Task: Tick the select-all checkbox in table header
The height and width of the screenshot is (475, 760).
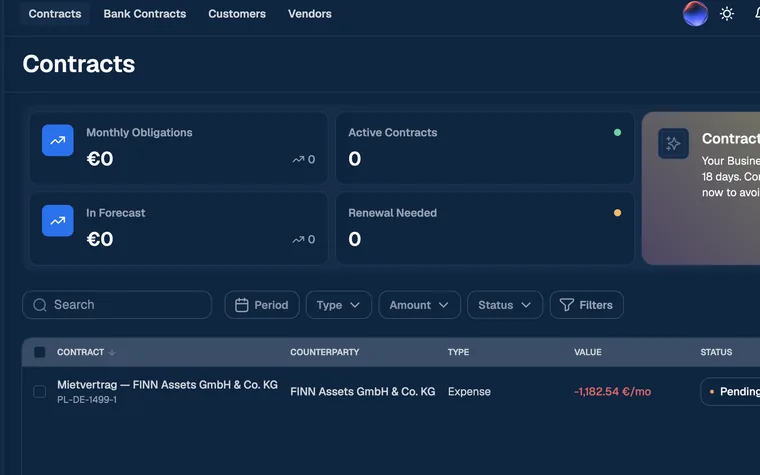Action: pyautogui.click(x=40, y=352)
